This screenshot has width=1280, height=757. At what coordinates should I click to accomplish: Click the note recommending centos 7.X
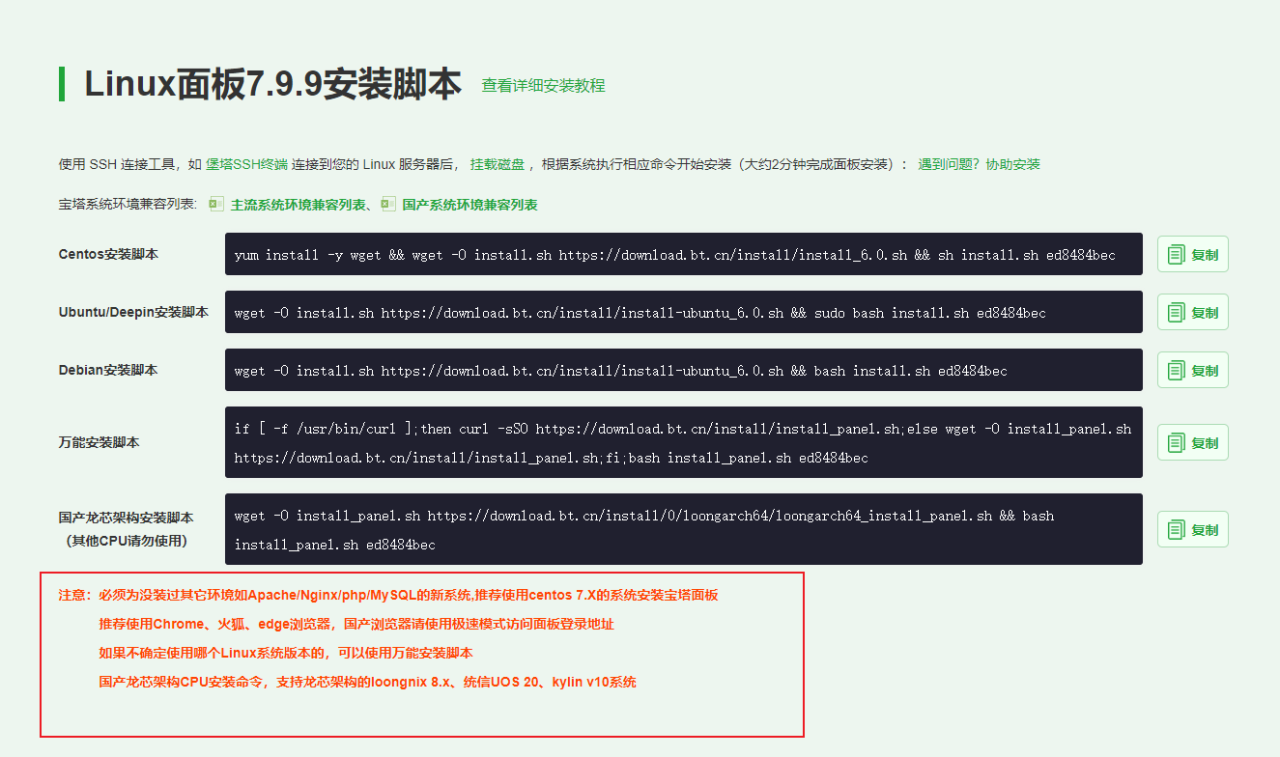(388, 595)
